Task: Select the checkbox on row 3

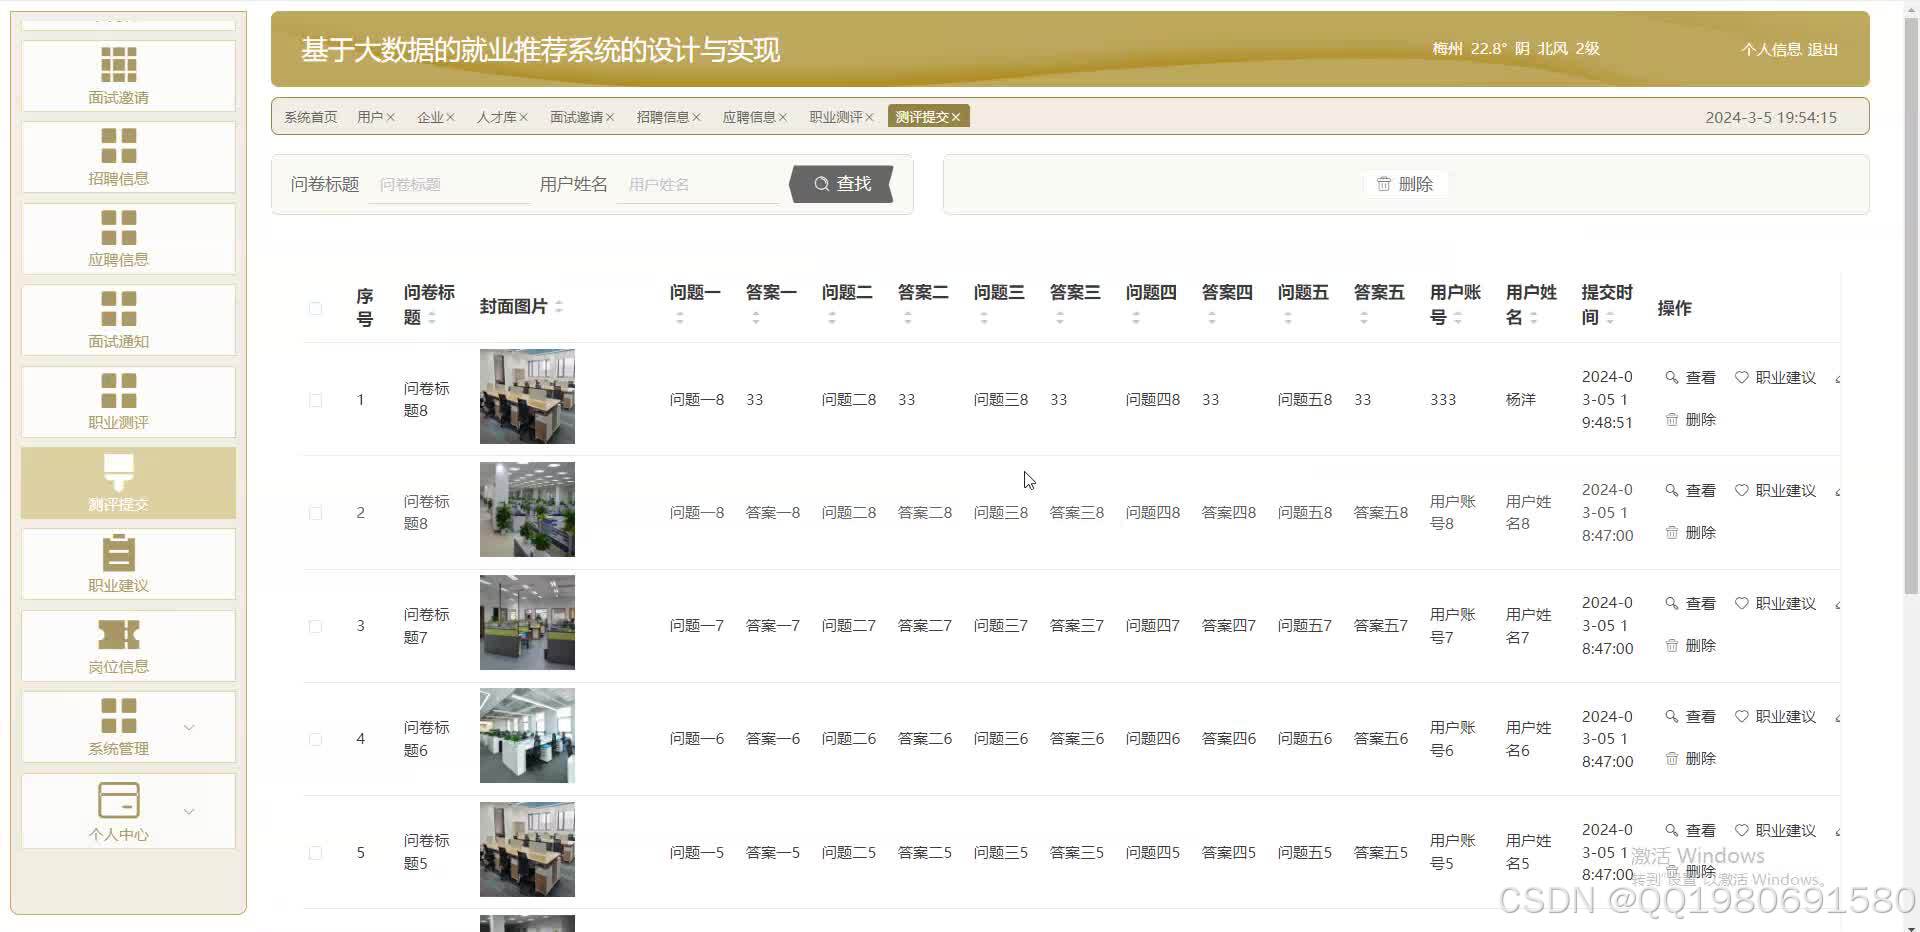Action: coord(315,625)
